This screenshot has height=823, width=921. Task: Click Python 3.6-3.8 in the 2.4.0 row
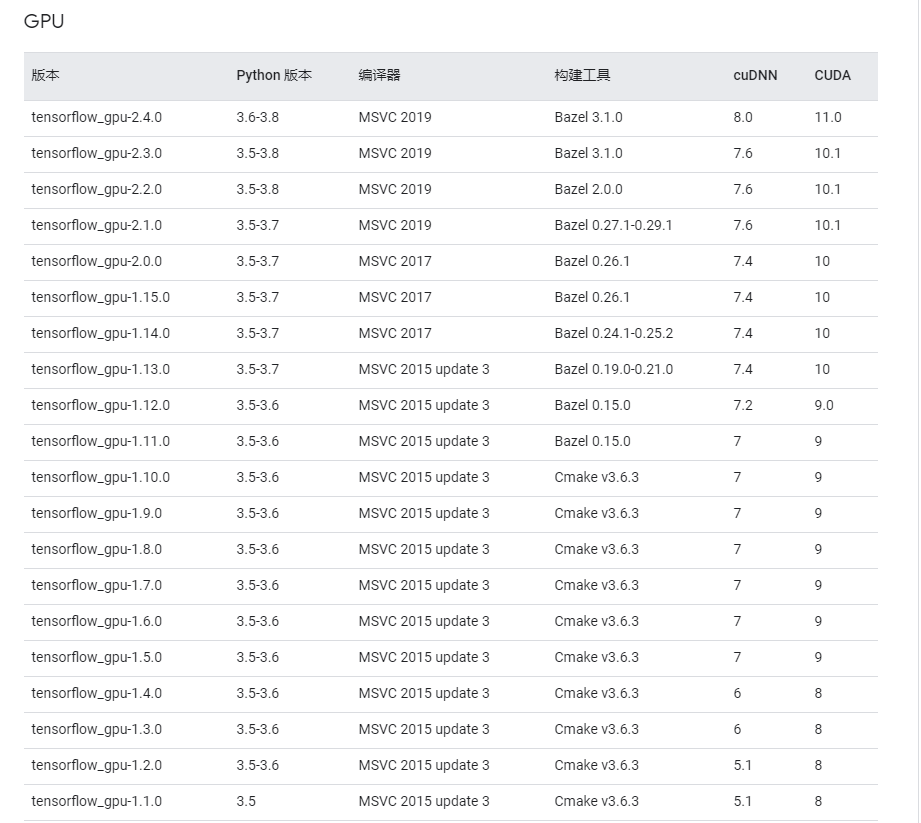pos(257,117)
